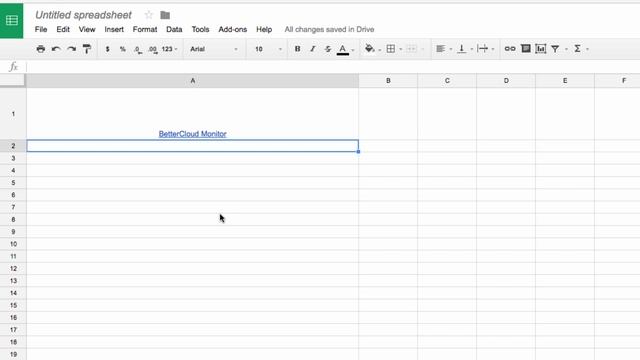Select row 1 header
The width and height of the screenshot is (640, 360).
coord(13,114)
